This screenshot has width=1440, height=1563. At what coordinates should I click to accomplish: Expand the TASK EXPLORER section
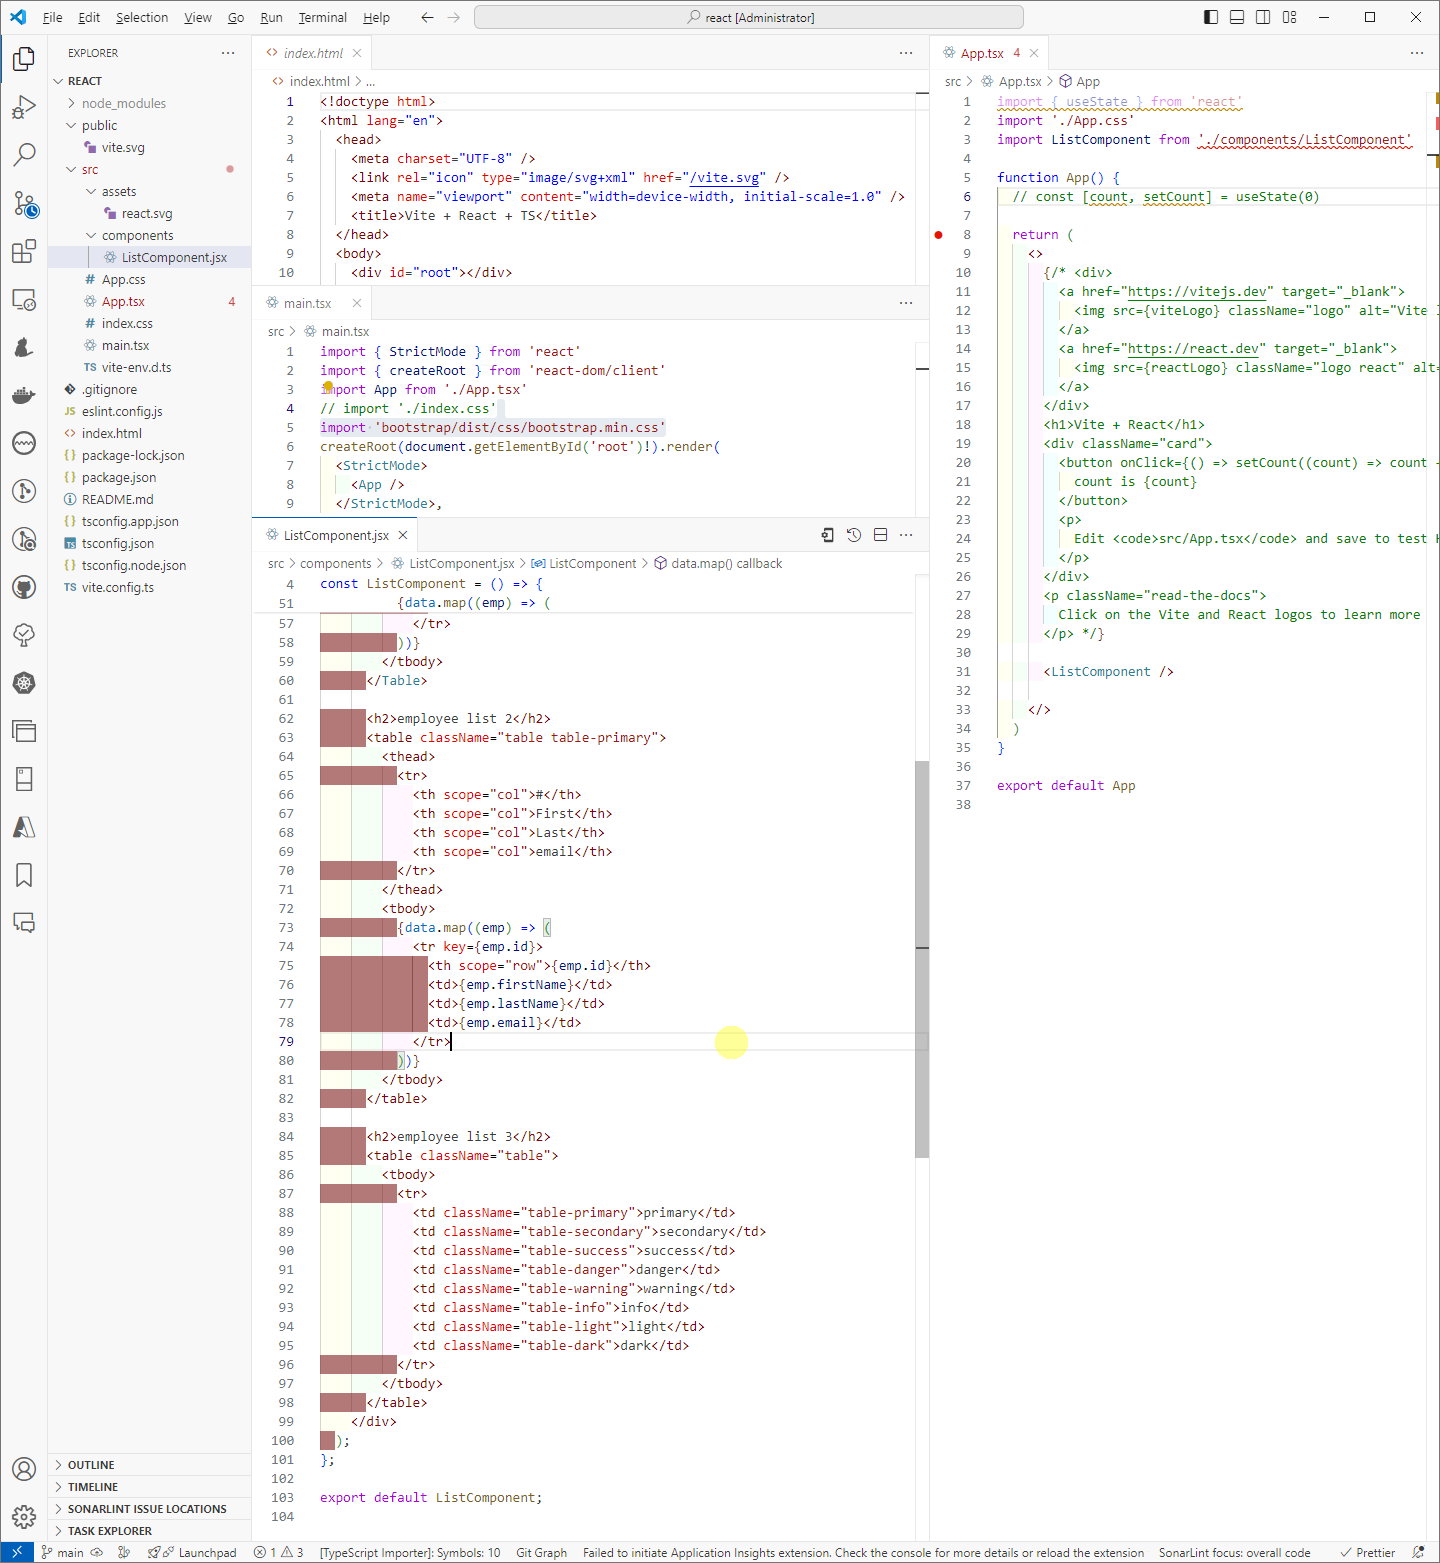(150, 1531)
